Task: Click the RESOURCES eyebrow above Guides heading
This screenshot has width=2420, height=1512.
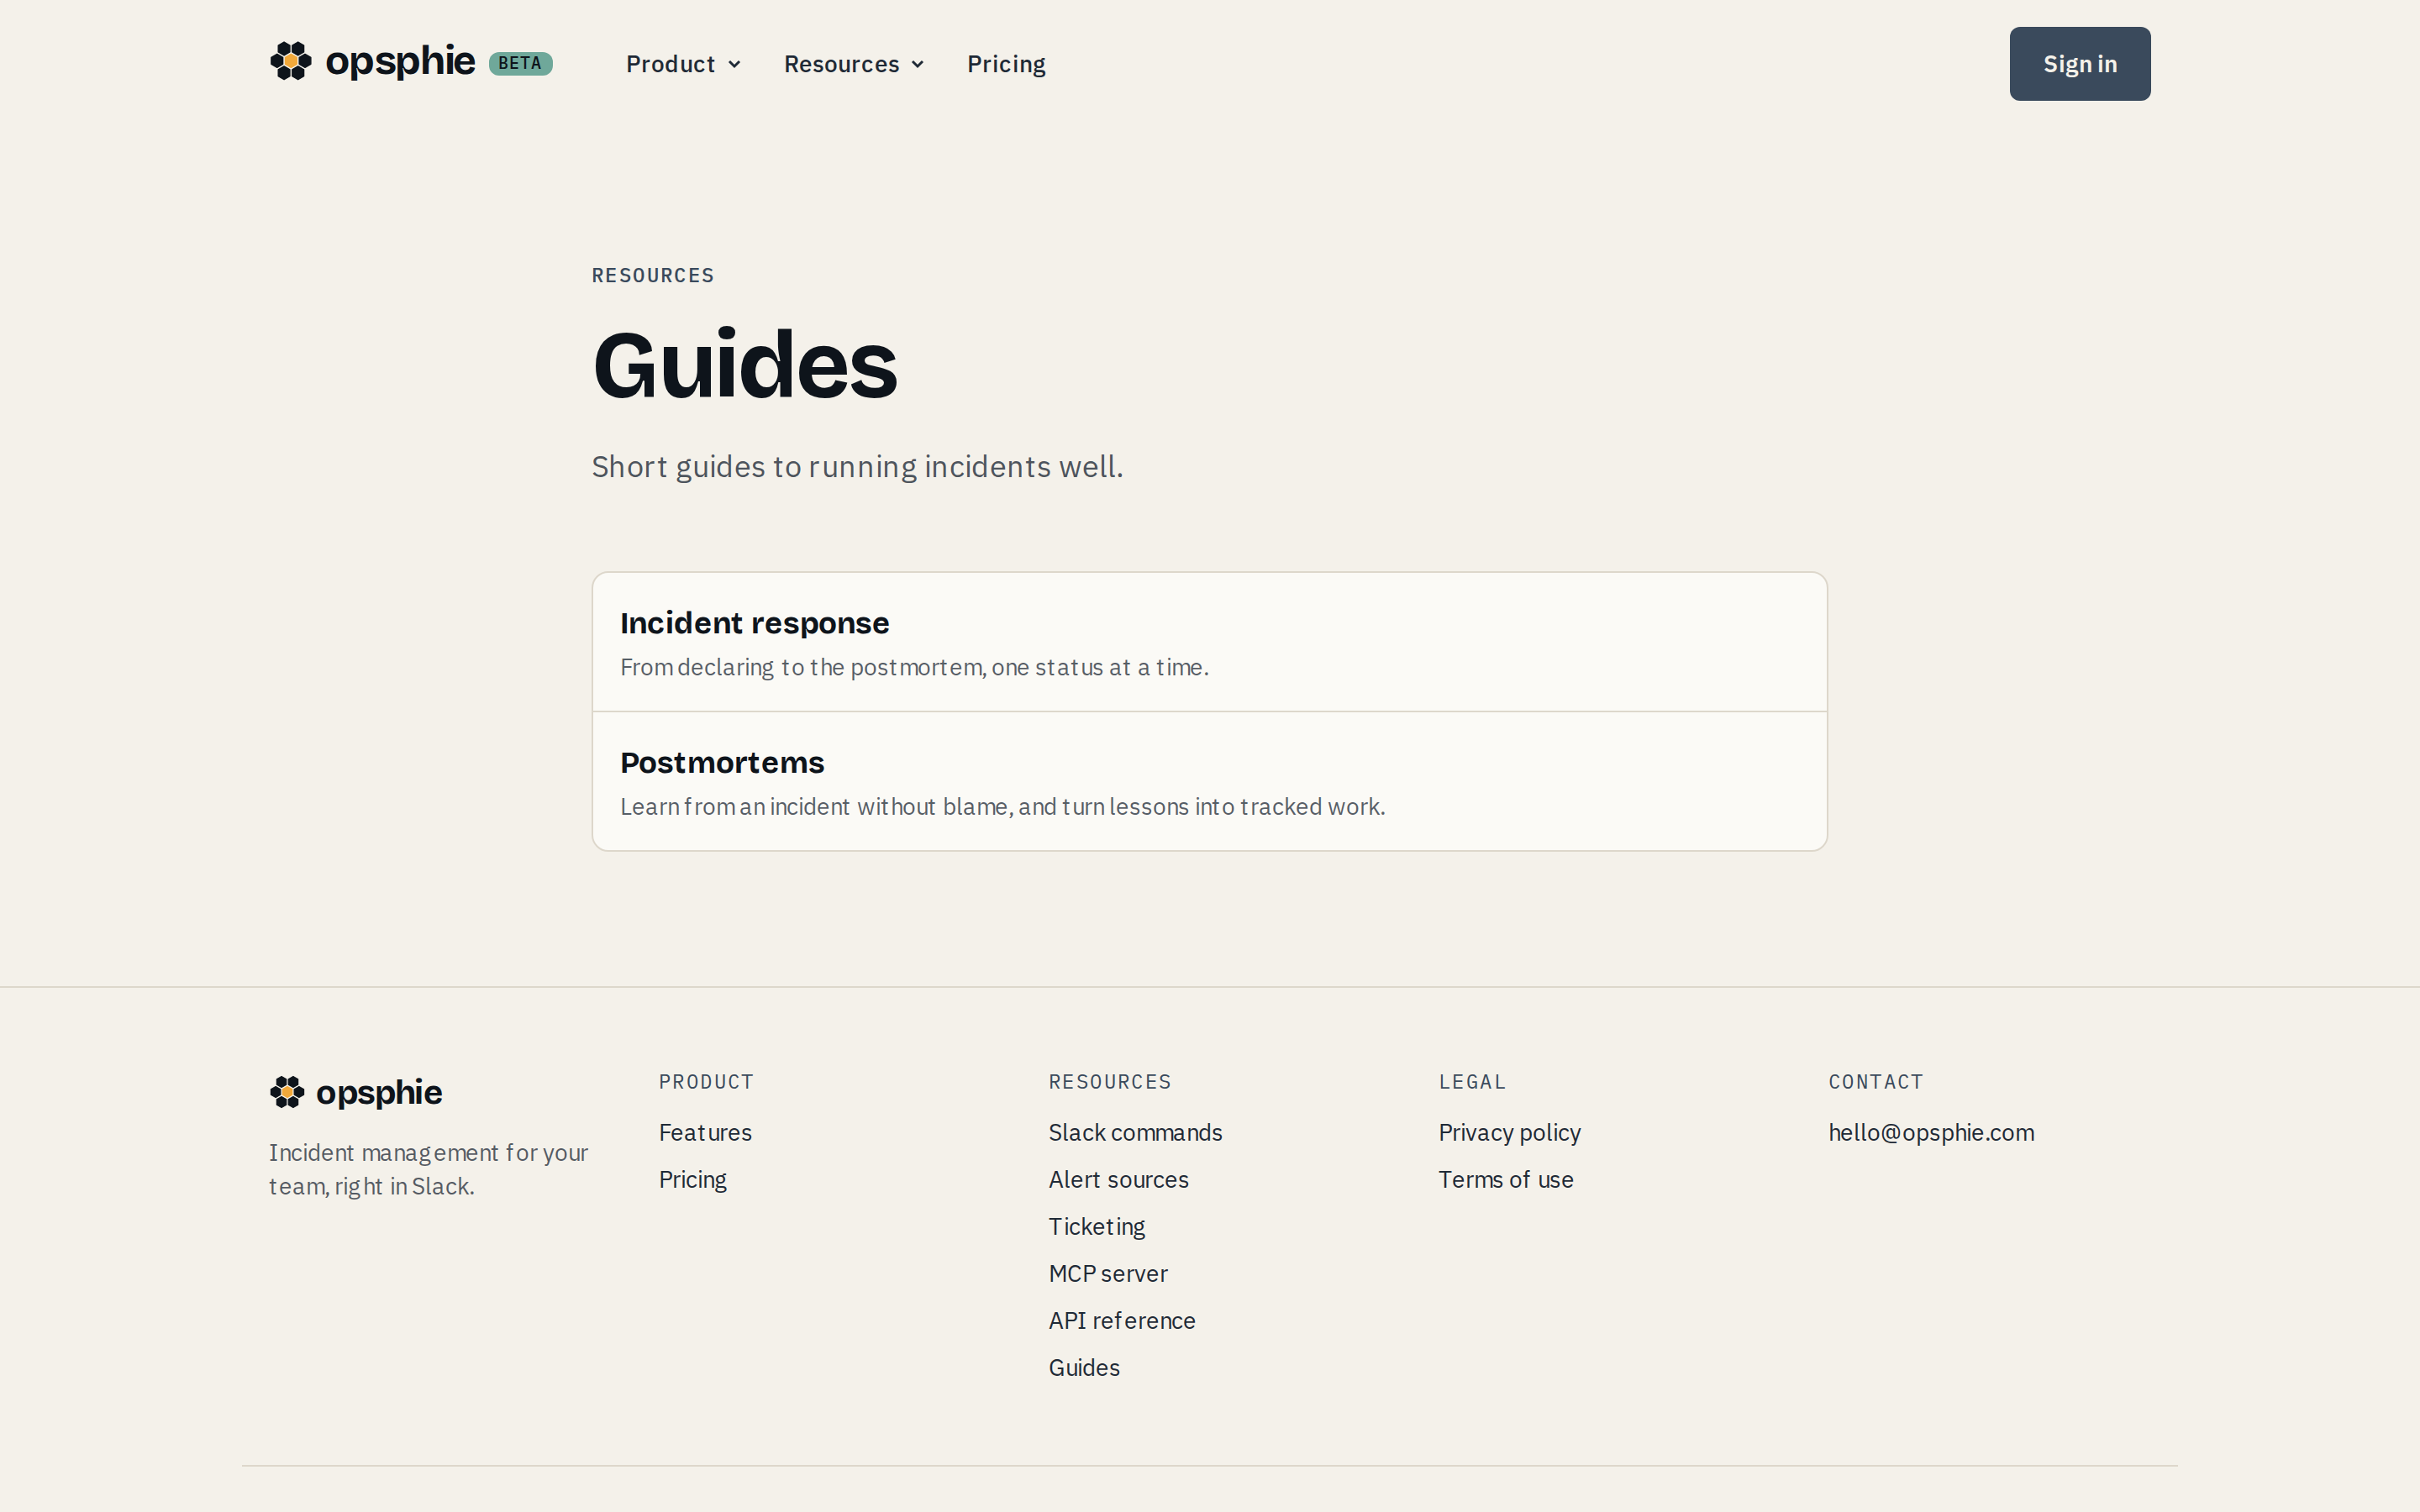Action: pyautogui.click(x=653, y=275)
